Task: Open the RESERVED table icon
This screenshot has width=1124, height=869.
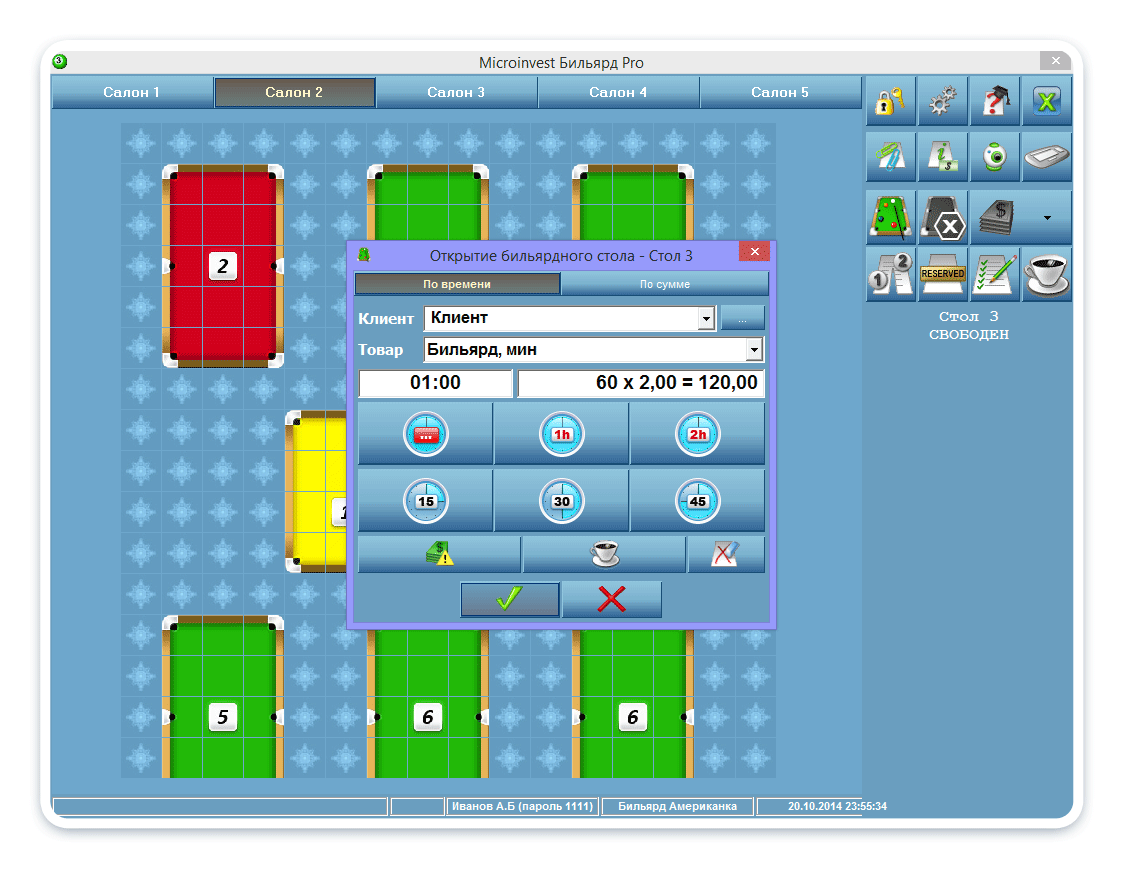Action: click(x=942, y=275)
